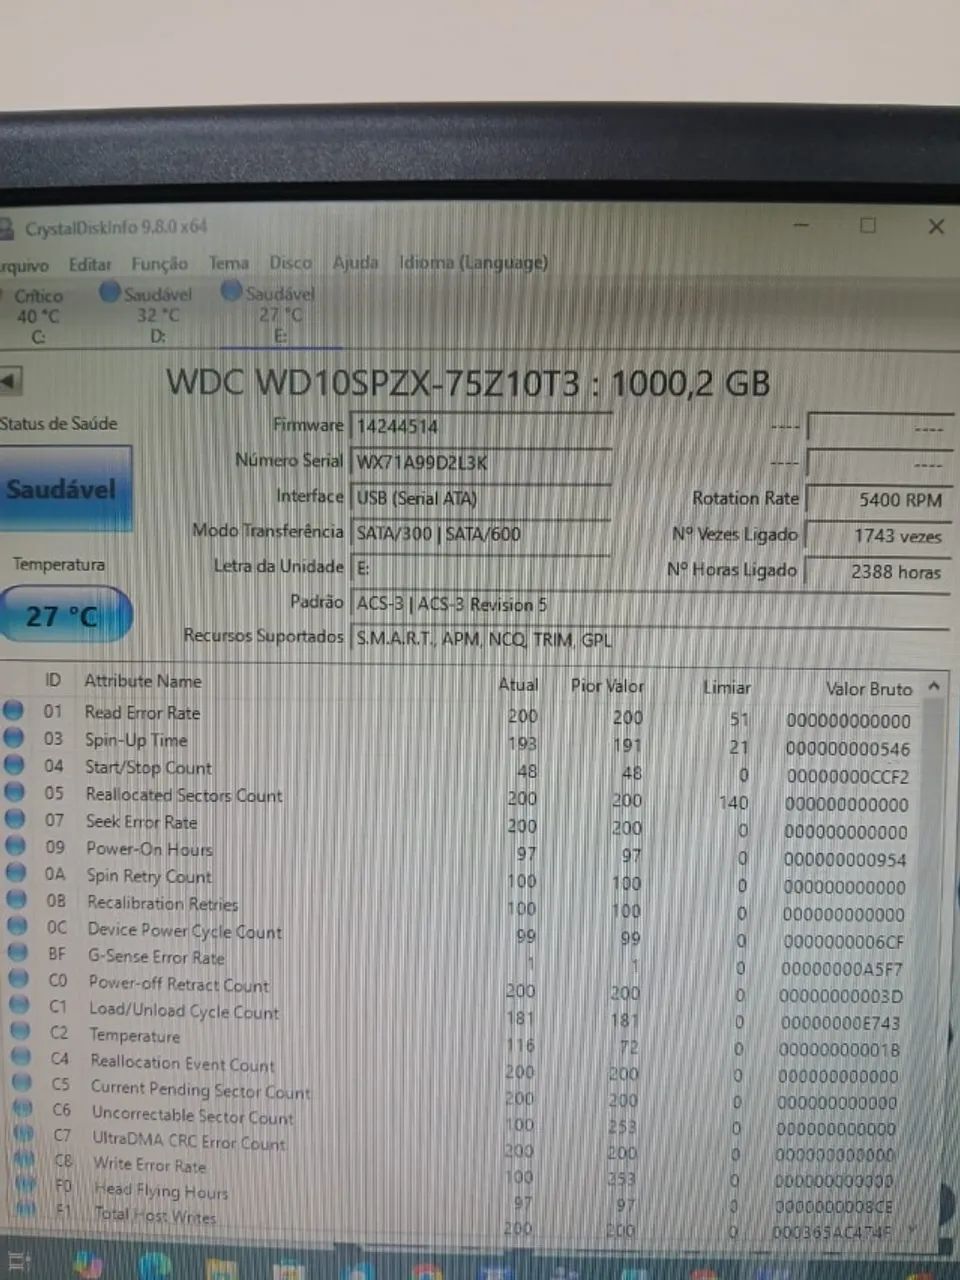Click the Limiar column header
The width and height of the screenshot is (960, 1280).
(727, 687)
